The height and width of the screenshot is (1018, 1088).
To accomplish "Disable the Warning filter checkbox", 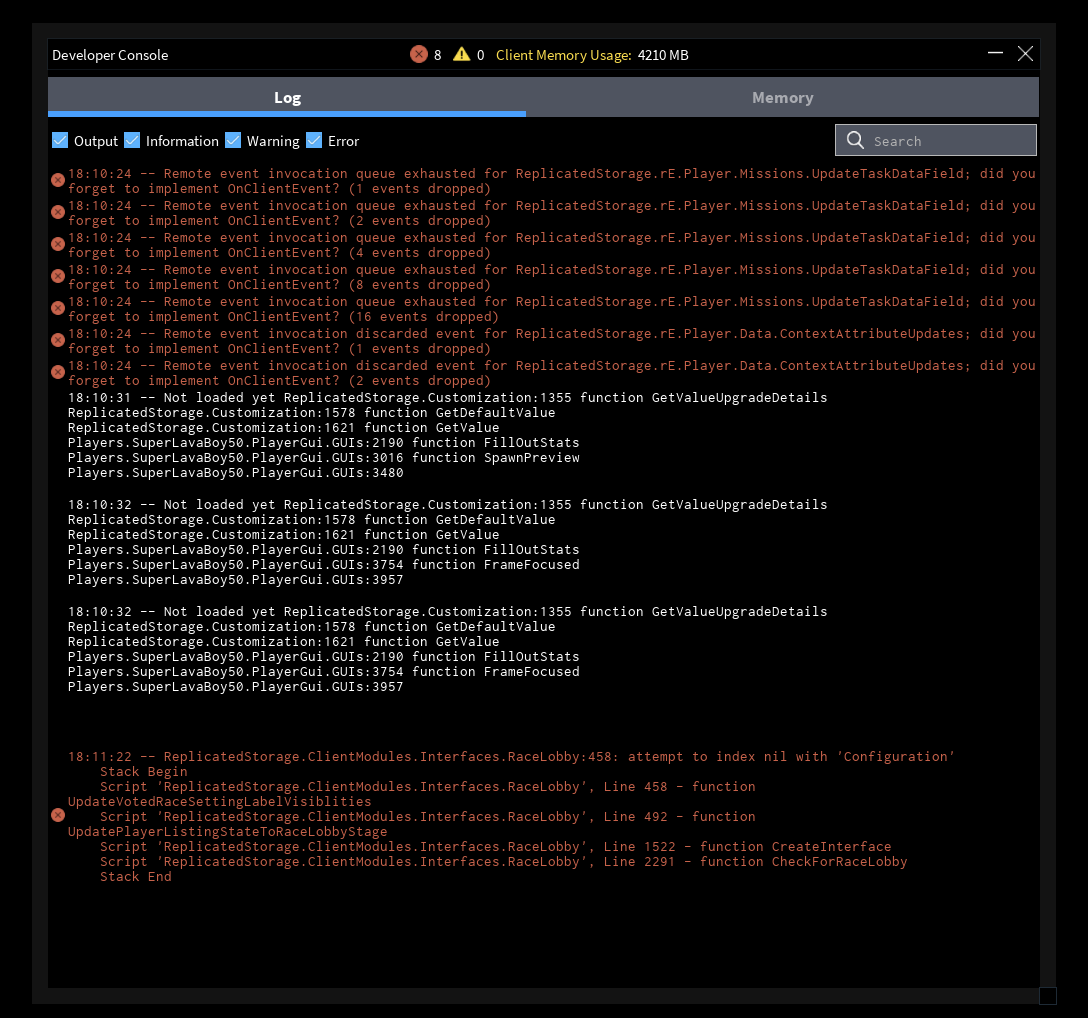I will tap(233, 140).
